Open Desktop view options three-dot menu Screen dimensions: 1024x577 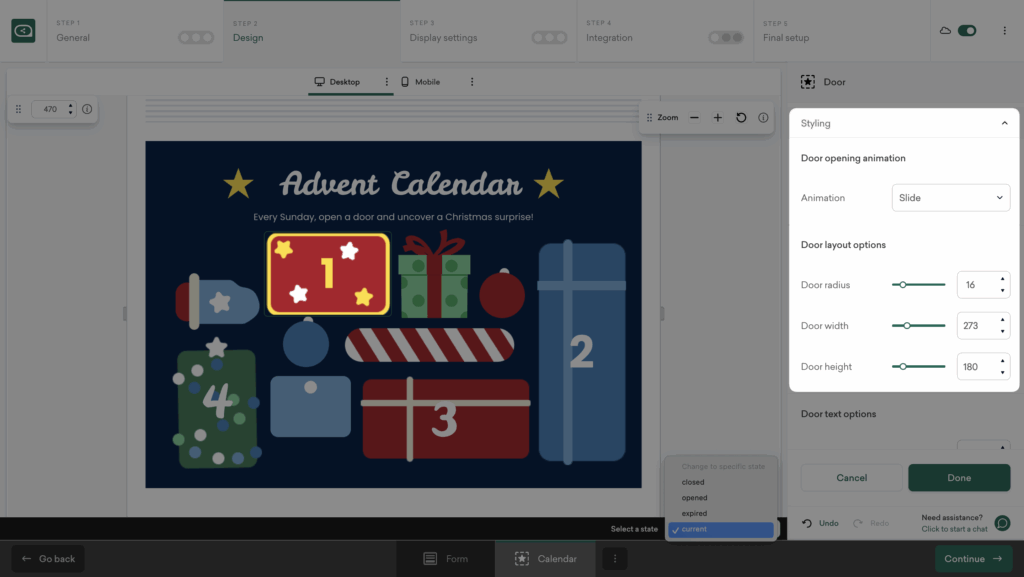[x=386, y=82]
